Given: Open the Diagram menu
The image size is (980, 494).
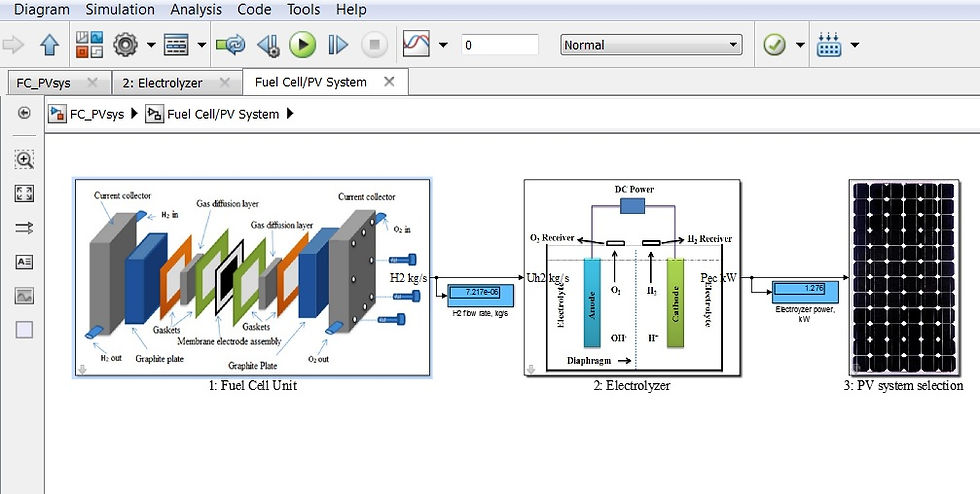Looking at the screenshot, I should coord(42,9).
